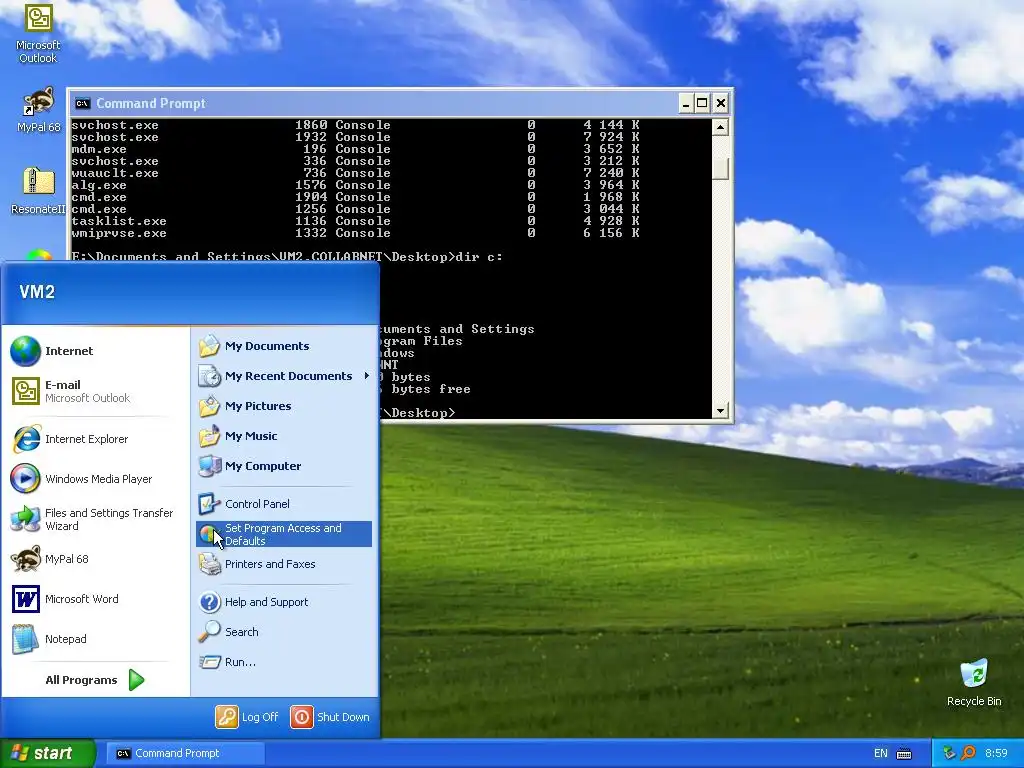
Task: Open Search from Start menu
Action: click(284, 632)
